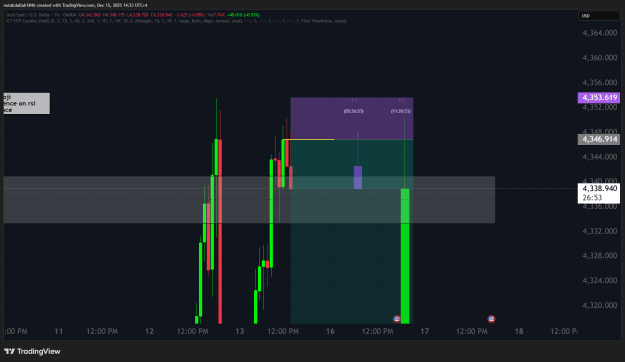
Task: Click the large green 1D HTF candle
Action: click(x=405, y=256)
